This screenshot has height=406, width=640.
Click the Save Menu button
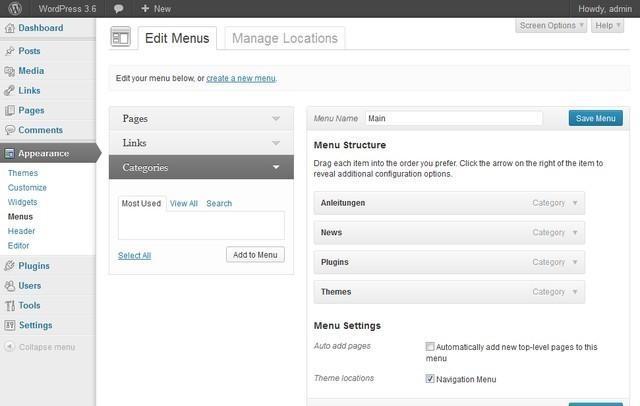(x=596, y=118)
